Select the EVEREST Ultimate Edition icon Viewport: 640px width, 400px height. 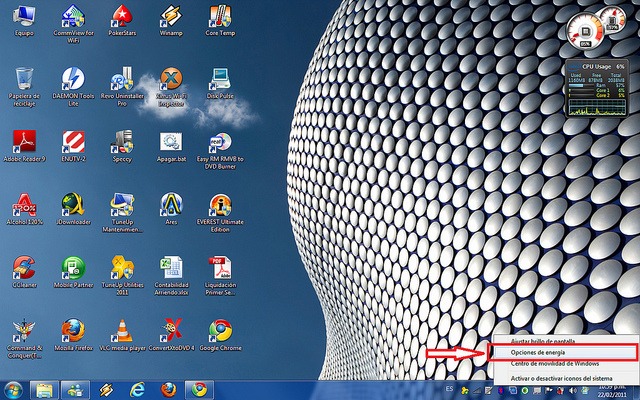click(x=221, y=204)
